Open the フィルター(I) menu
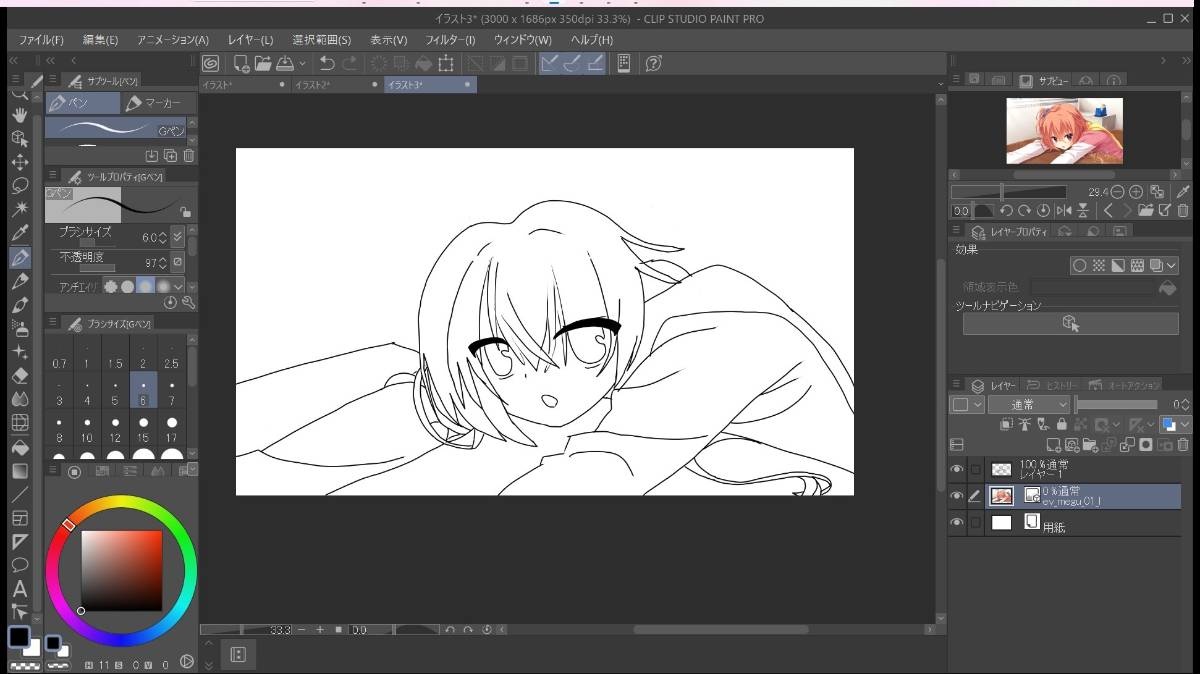 tap(450, 40)
